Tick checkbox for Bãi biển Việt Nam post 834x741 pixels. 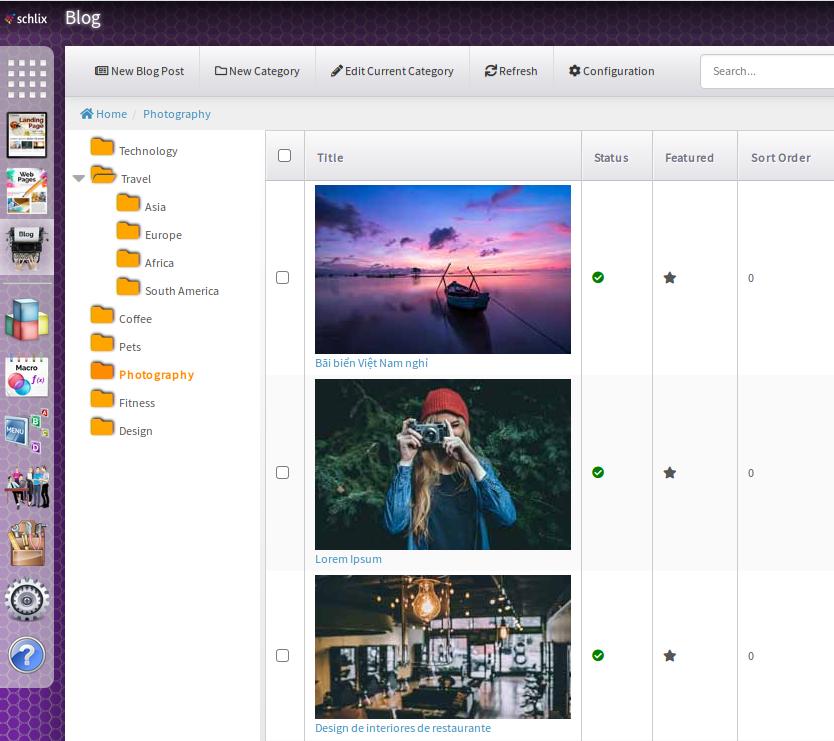282,278
